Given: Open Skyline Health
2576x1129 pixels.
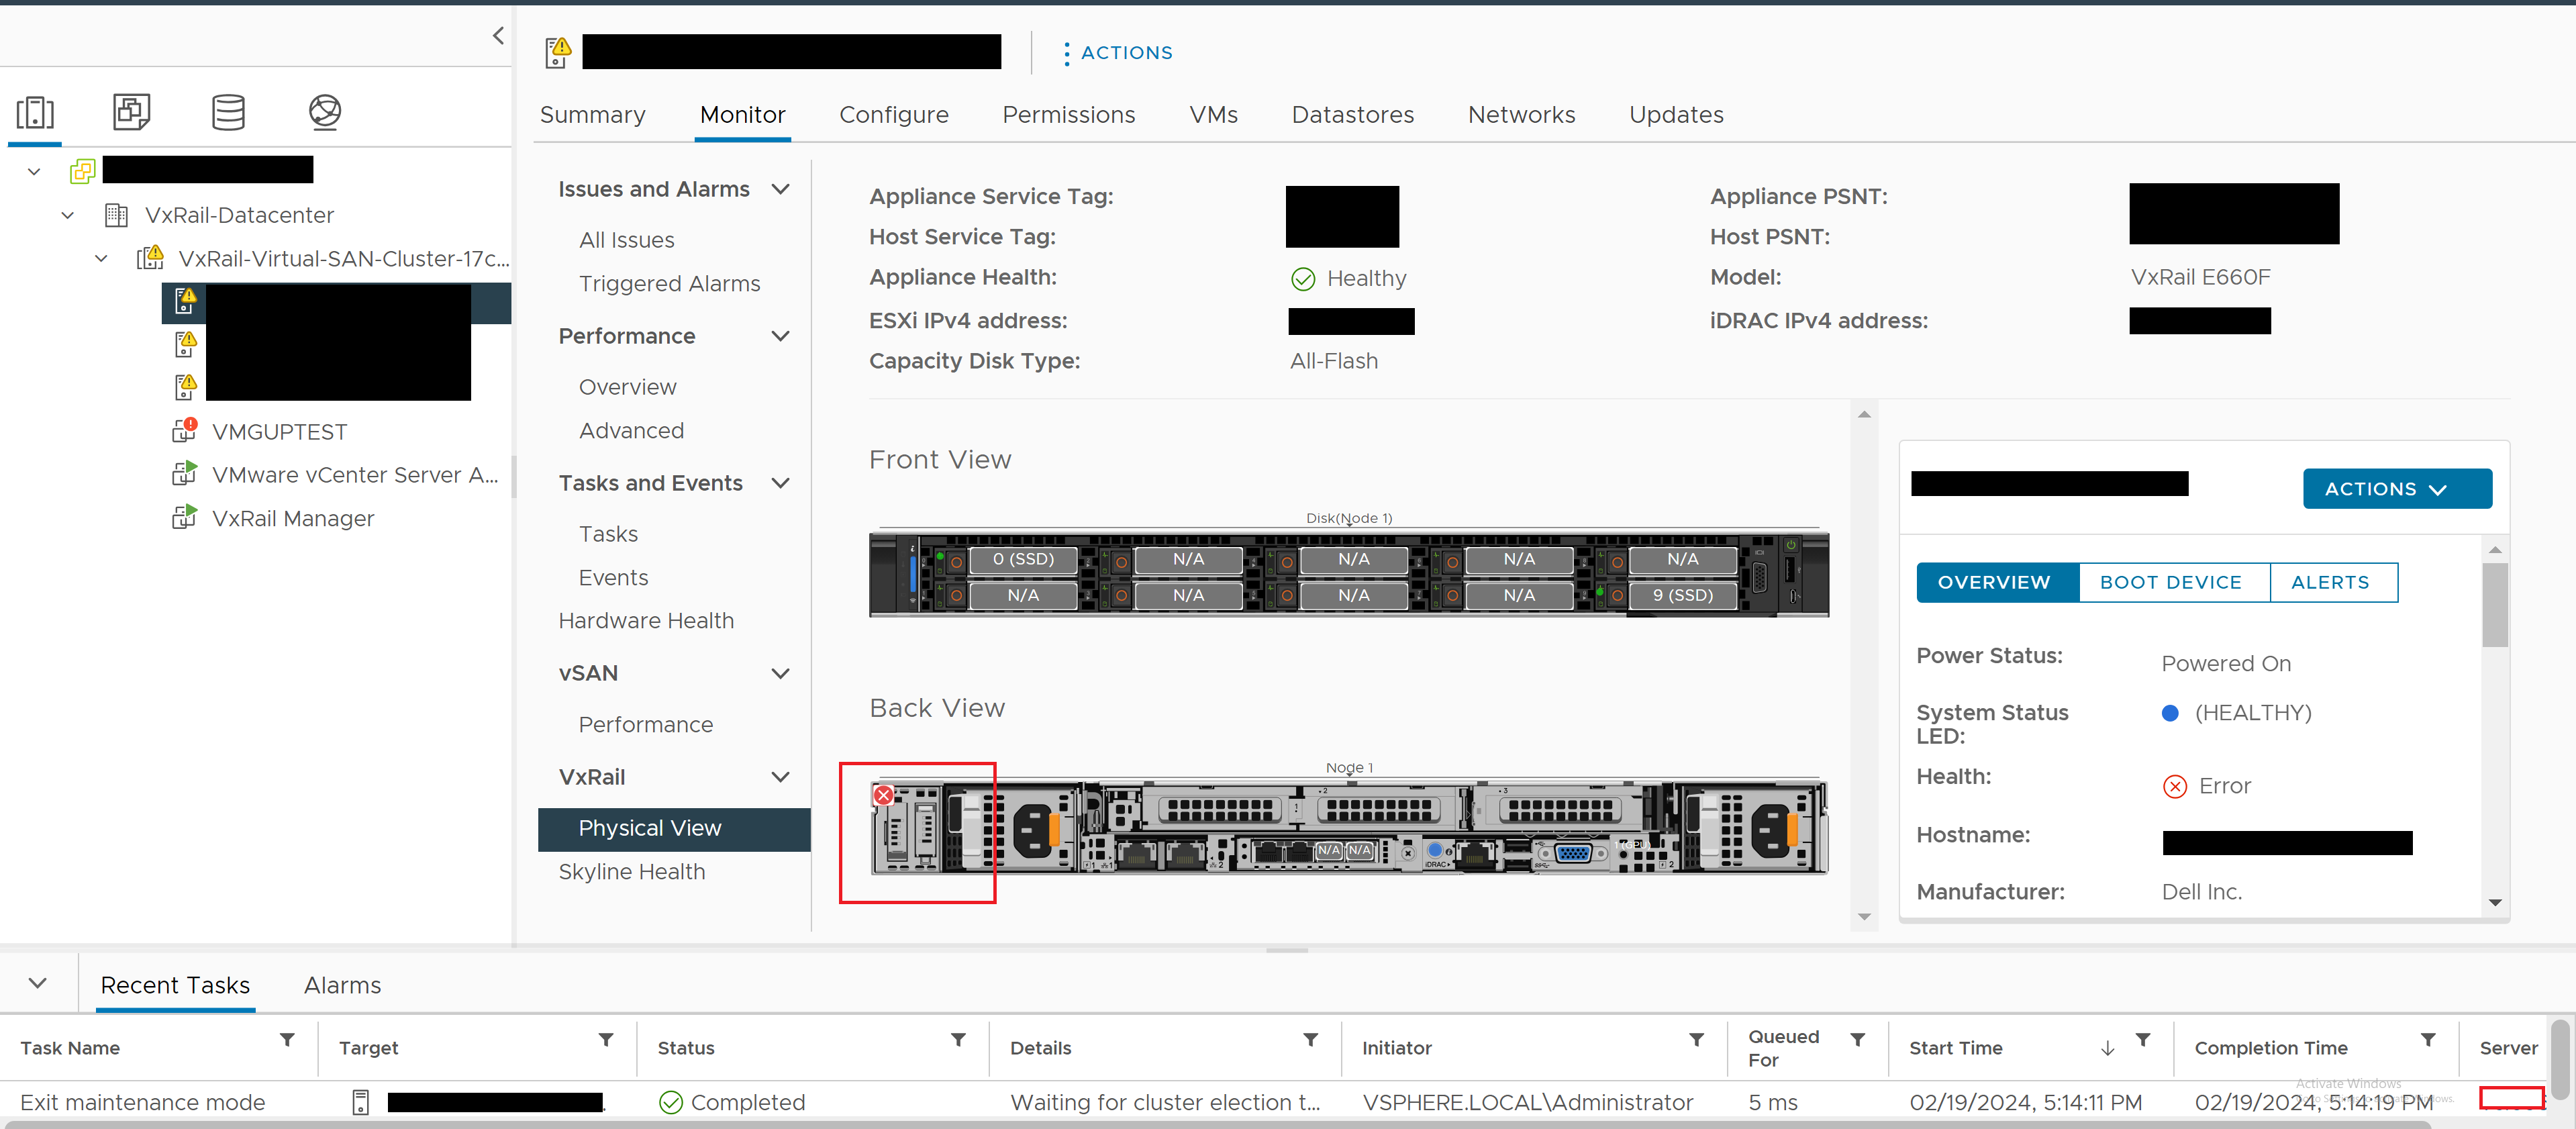Looking at the screenshot, I should tap(631, 871).
